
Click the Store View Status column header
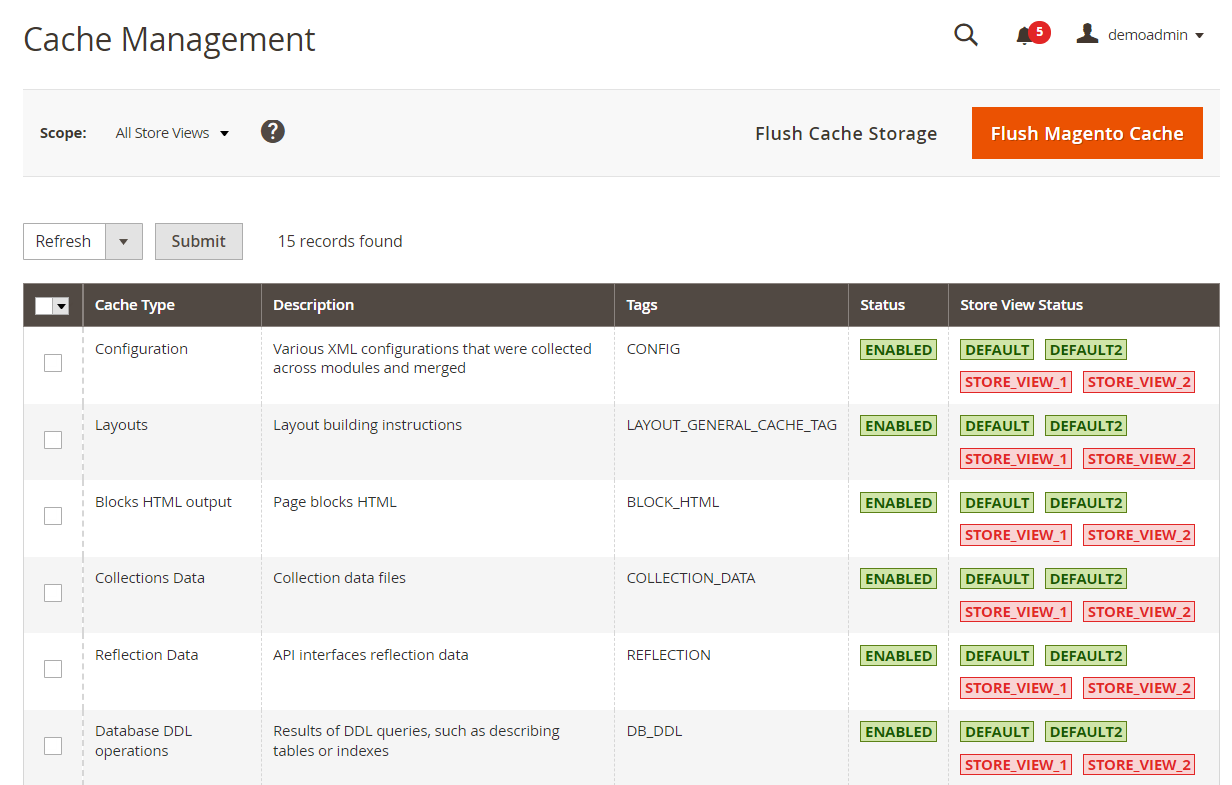tap(1022, 305)
